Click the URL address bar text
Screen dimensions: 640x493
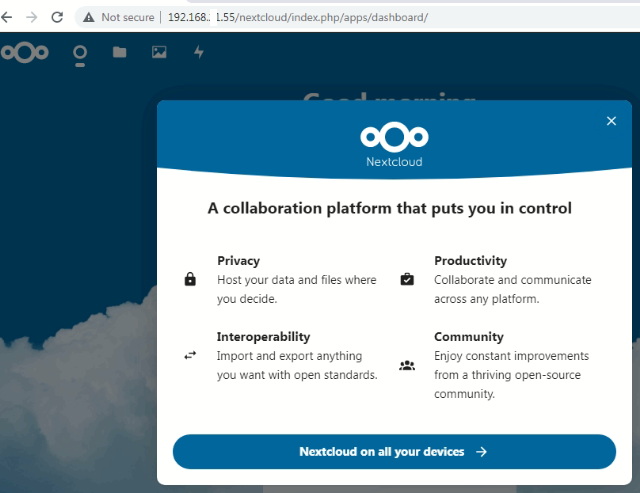[298, 17]
